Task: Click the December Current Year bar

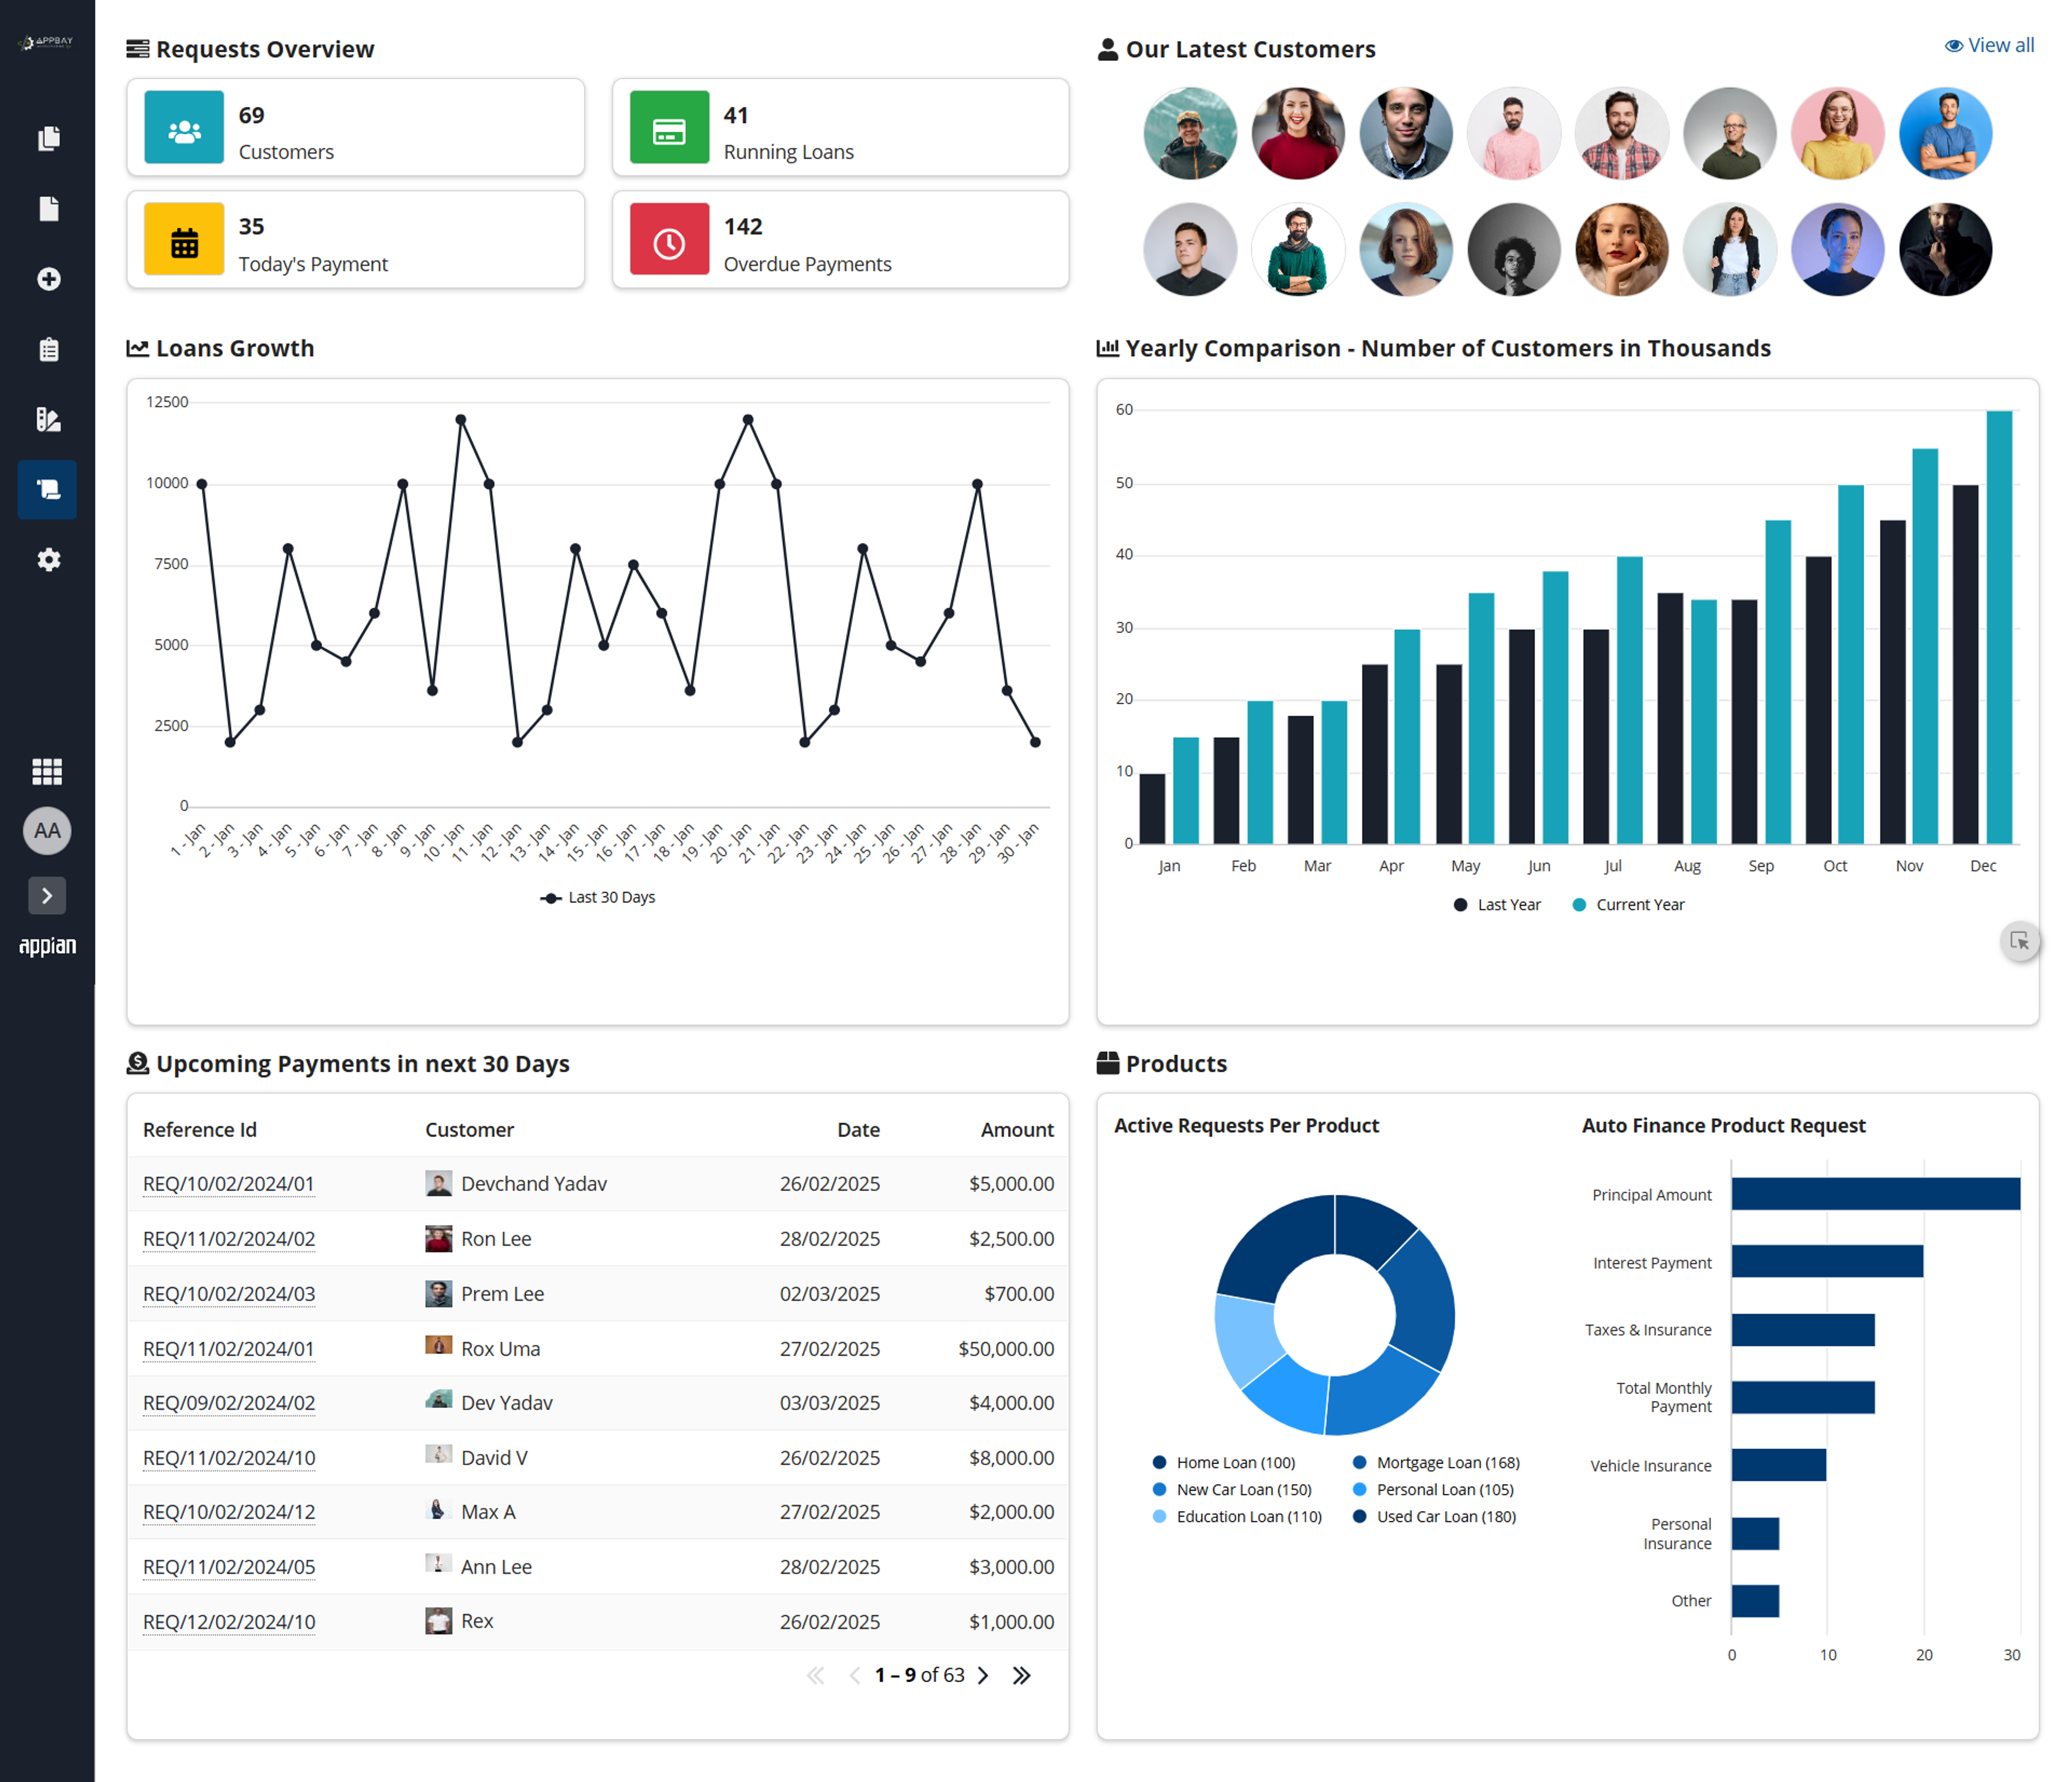Action: (x=1999, y=627)
